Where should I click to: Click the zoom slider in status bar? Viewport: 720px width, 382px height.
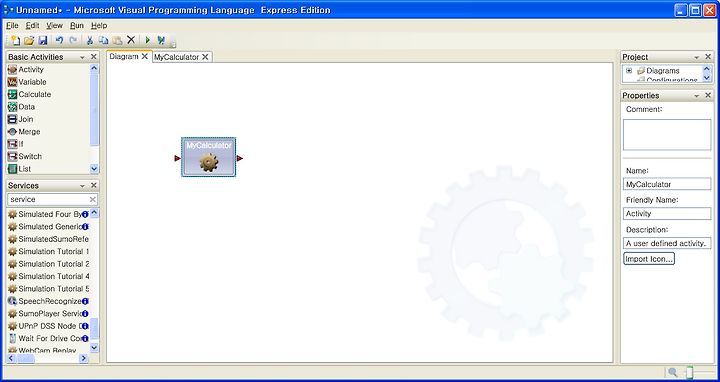690,372
